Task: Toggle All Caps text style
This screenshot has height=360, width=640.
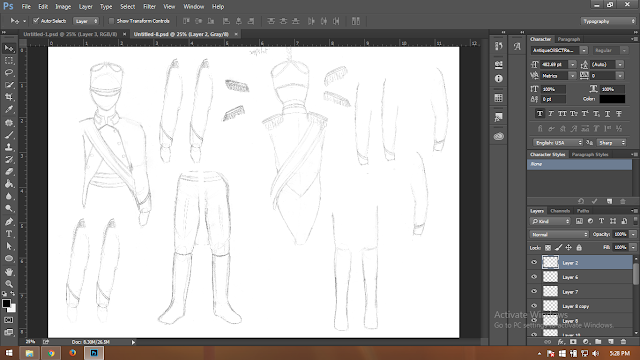Action: [562, 114]
